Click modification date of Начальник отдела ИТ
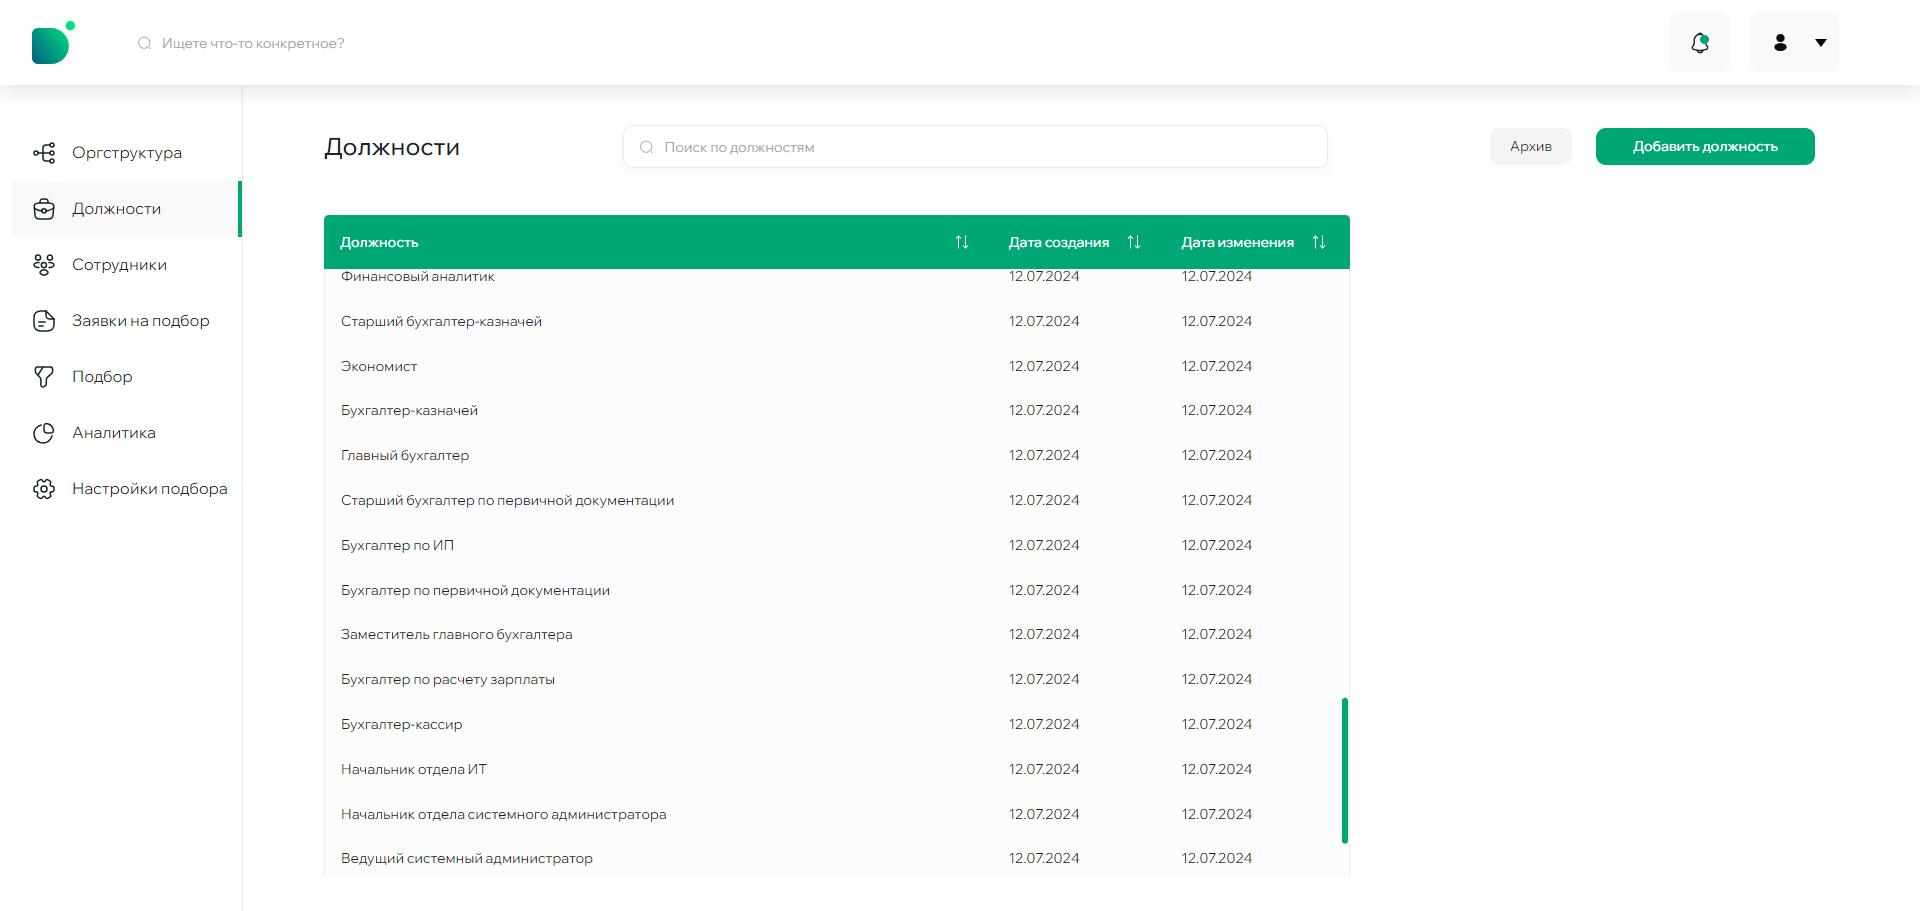The image size is (1920, 911). [1217, 769]
